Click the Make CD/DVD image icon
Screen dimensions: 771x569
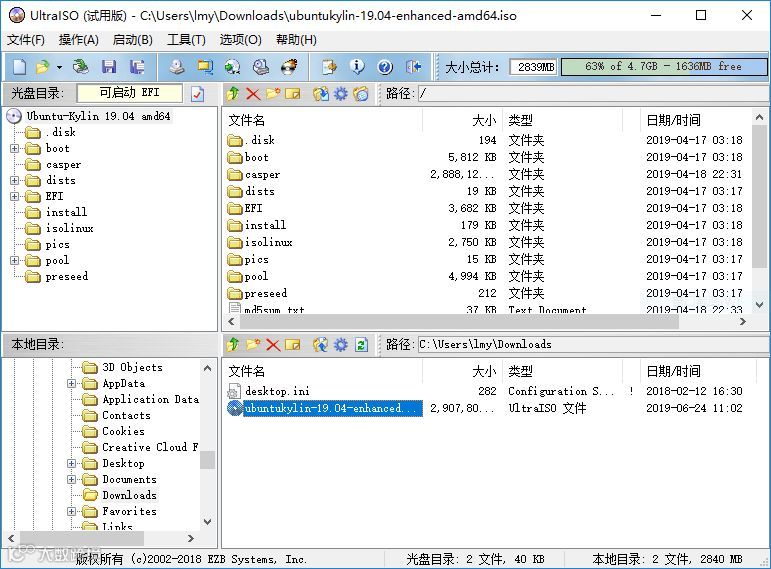177,67
